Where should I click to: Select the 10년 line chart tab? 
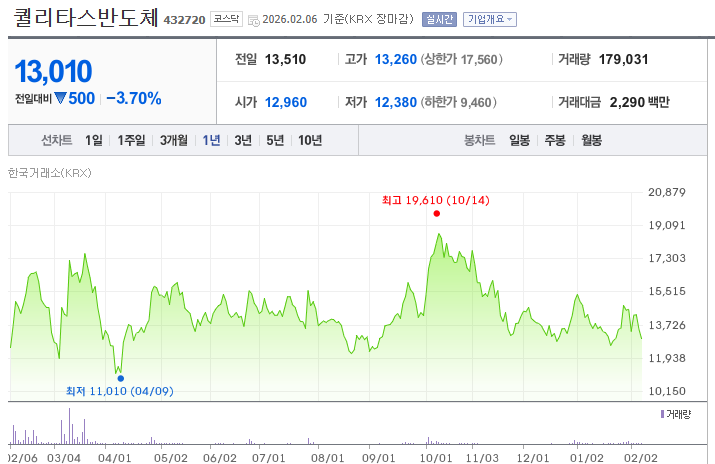tap(310, 140)
